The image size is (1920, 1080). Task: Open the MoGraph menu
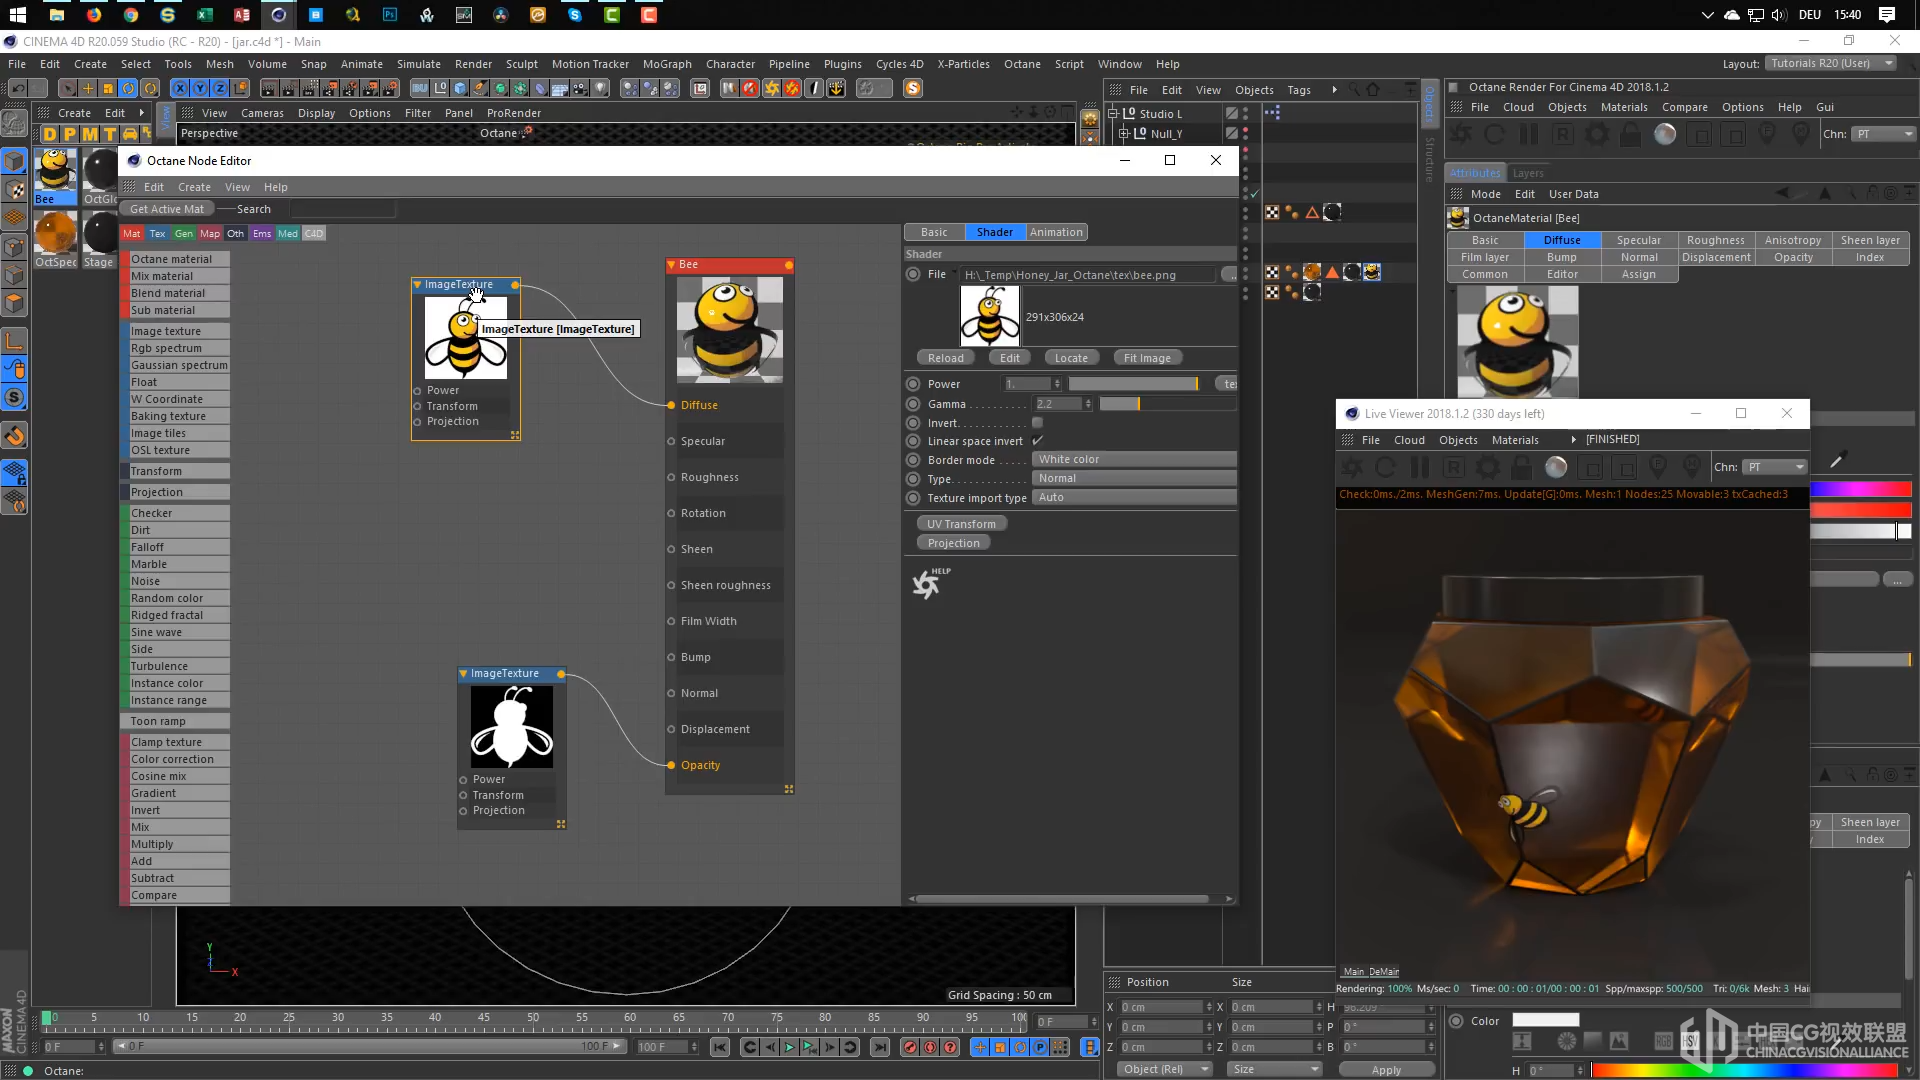coord(667,64)
